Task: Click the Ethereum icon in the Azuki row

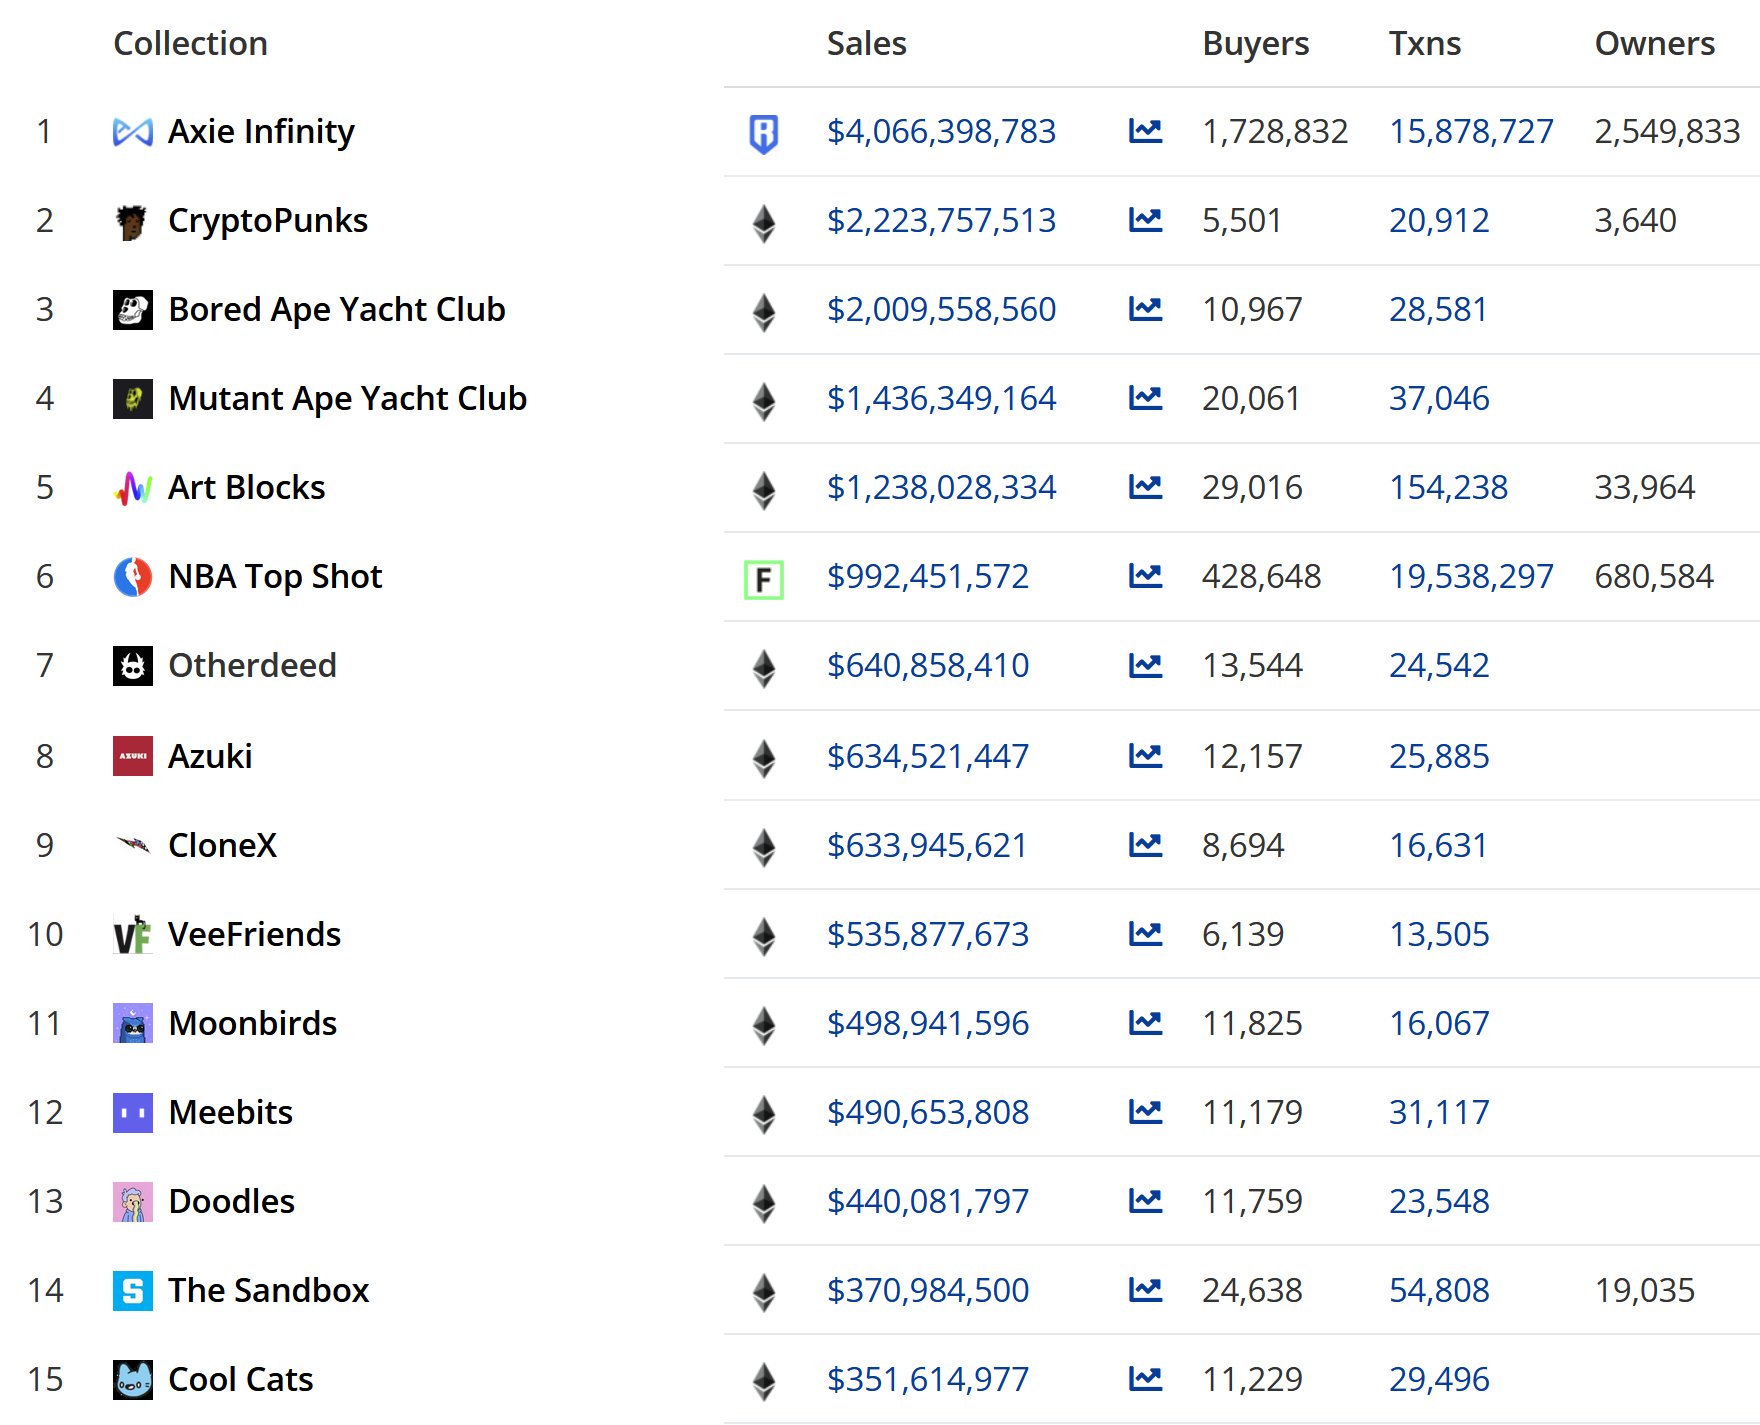Action: (763, 757)
